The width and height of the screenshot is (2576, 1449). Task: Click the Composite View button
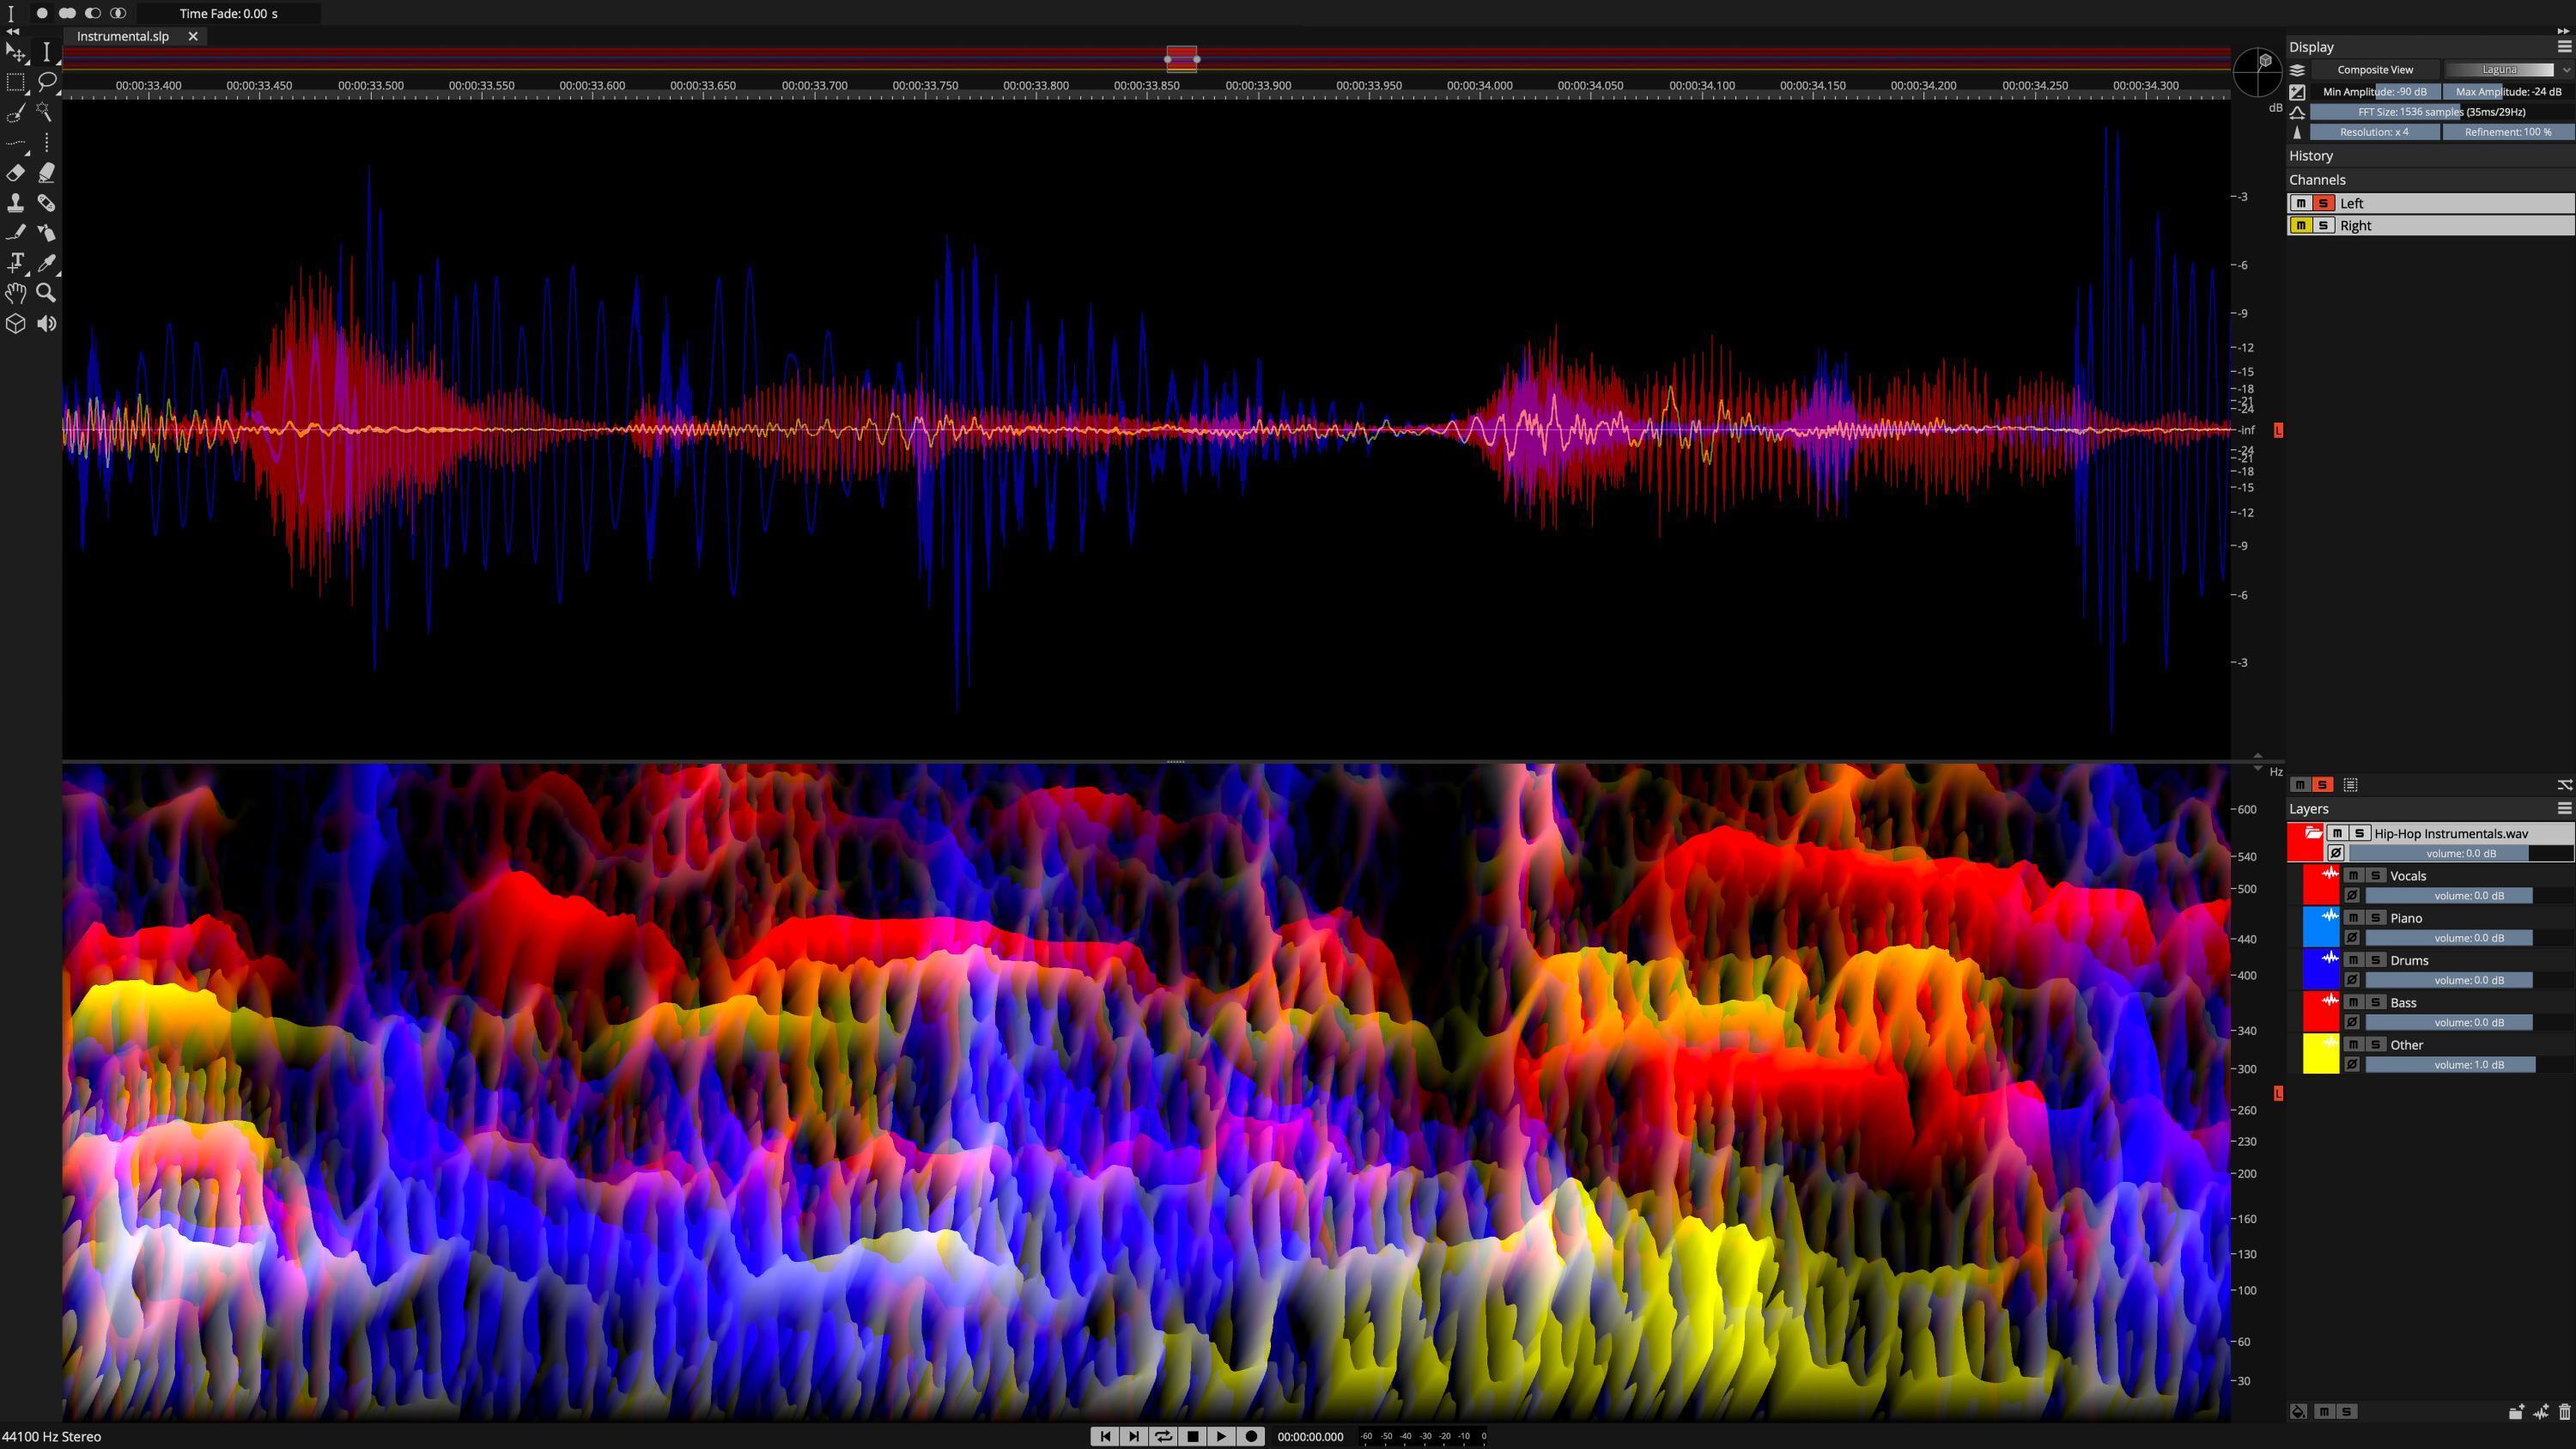(x=2375, y=69)
